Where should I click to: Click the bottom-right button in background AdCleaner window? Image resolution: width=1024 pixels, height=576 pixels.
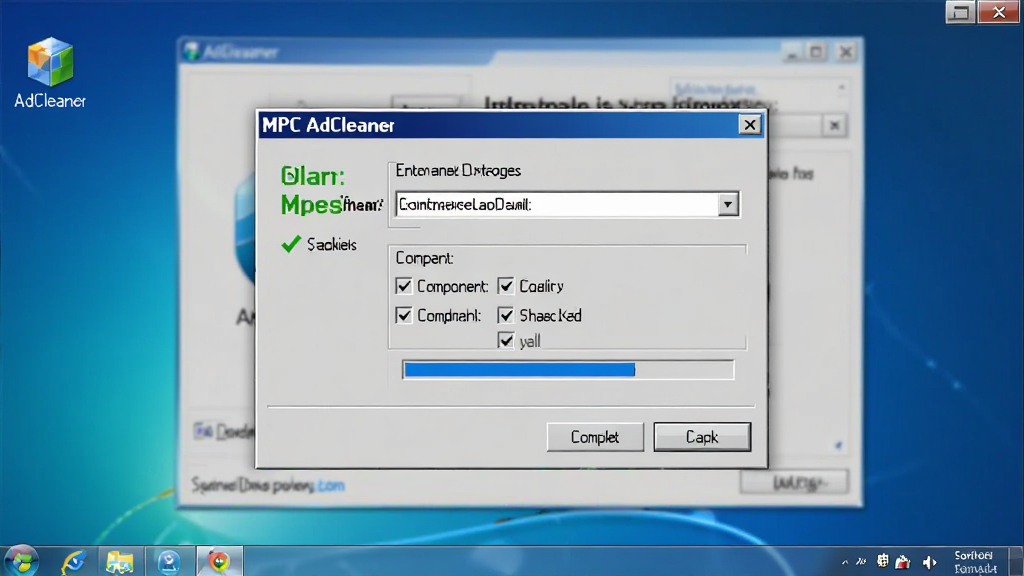tap(794, 483)
